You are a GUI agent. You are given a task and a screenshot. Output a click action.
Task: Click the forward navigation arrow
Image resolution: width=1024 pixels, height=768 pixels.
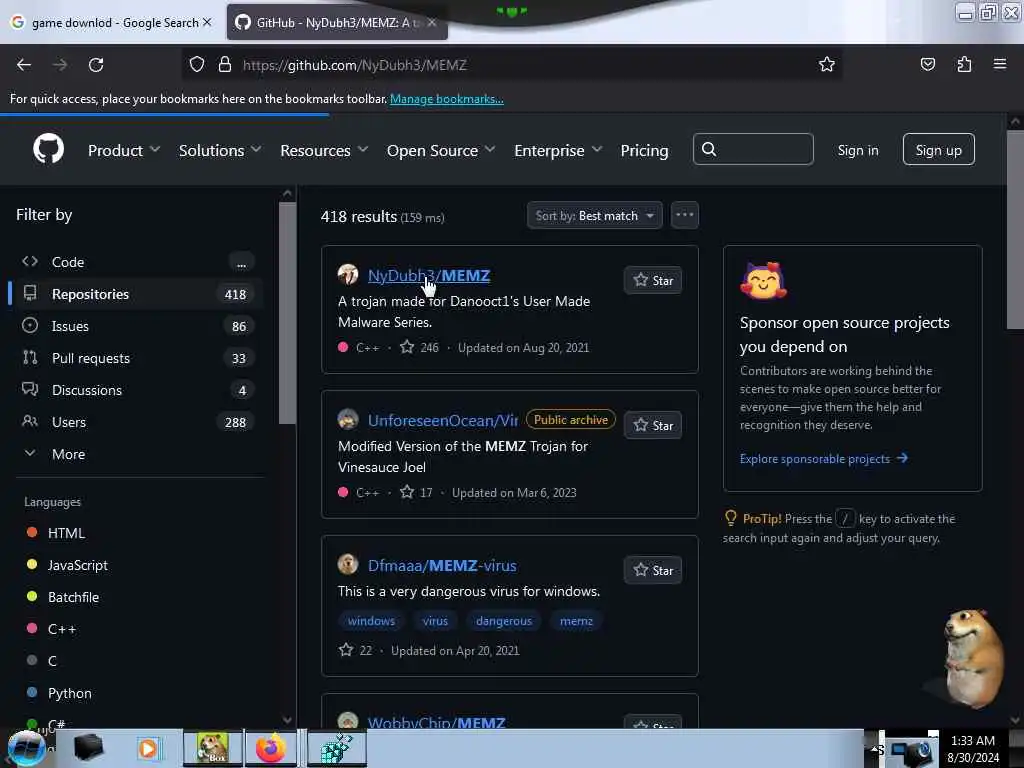click(x=59, y=65)
